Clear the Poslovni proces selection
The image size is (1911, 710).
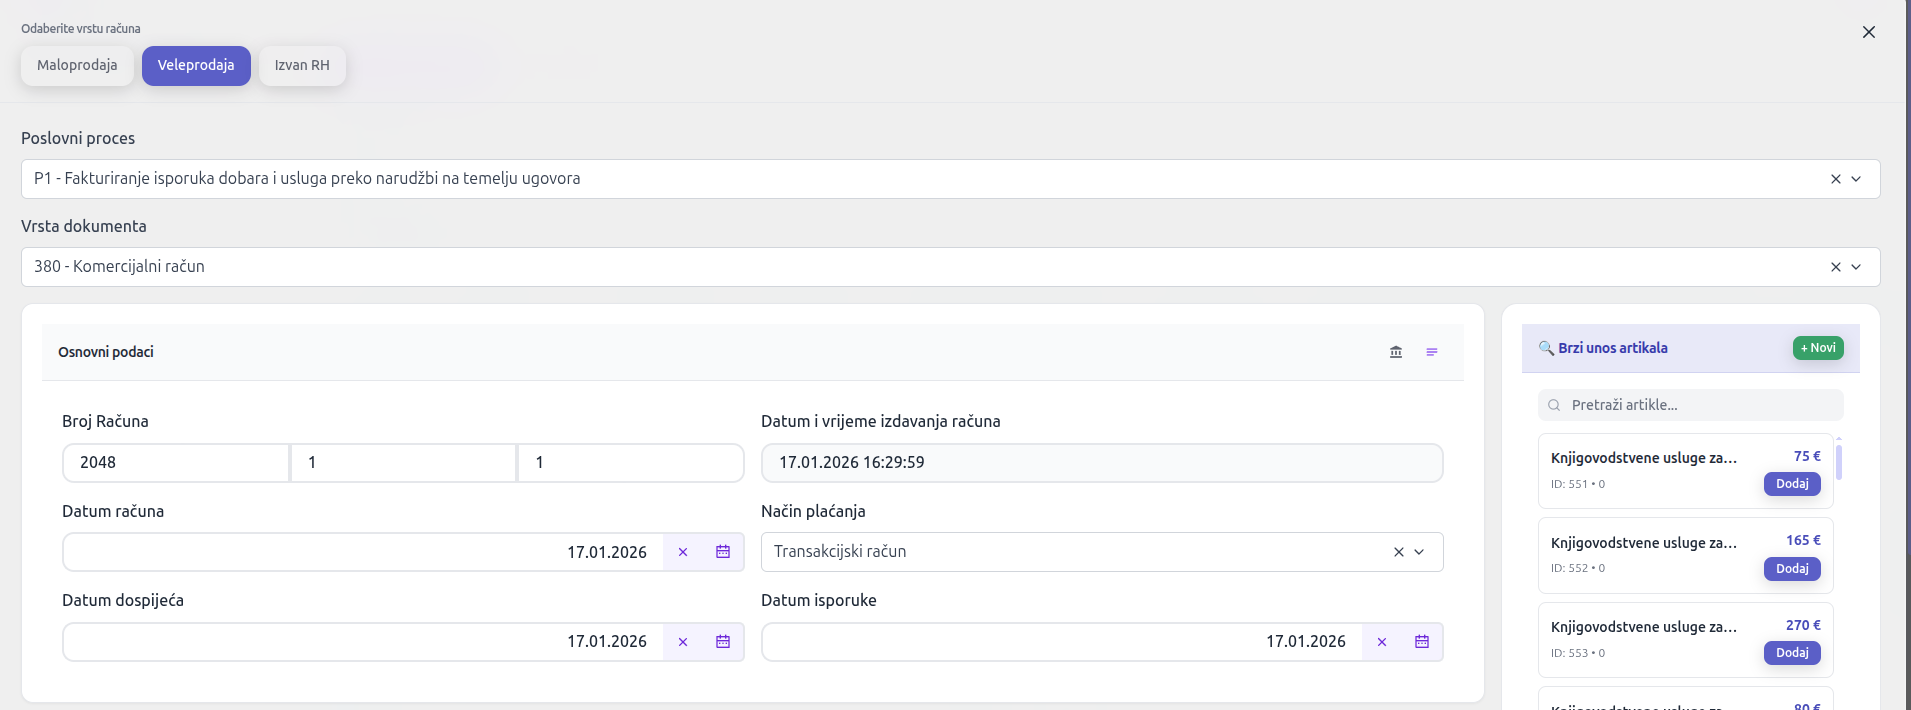coord(1836,179)
